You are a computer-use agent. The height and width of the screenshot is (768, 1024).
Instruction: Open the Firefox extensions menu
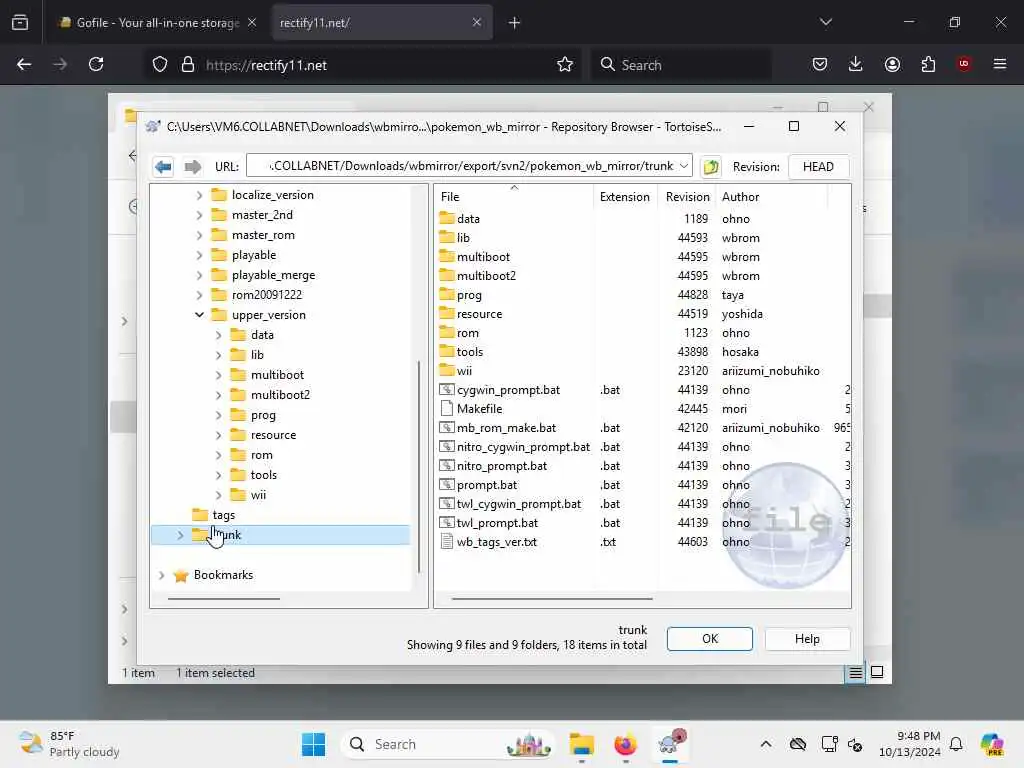point(928,64)
